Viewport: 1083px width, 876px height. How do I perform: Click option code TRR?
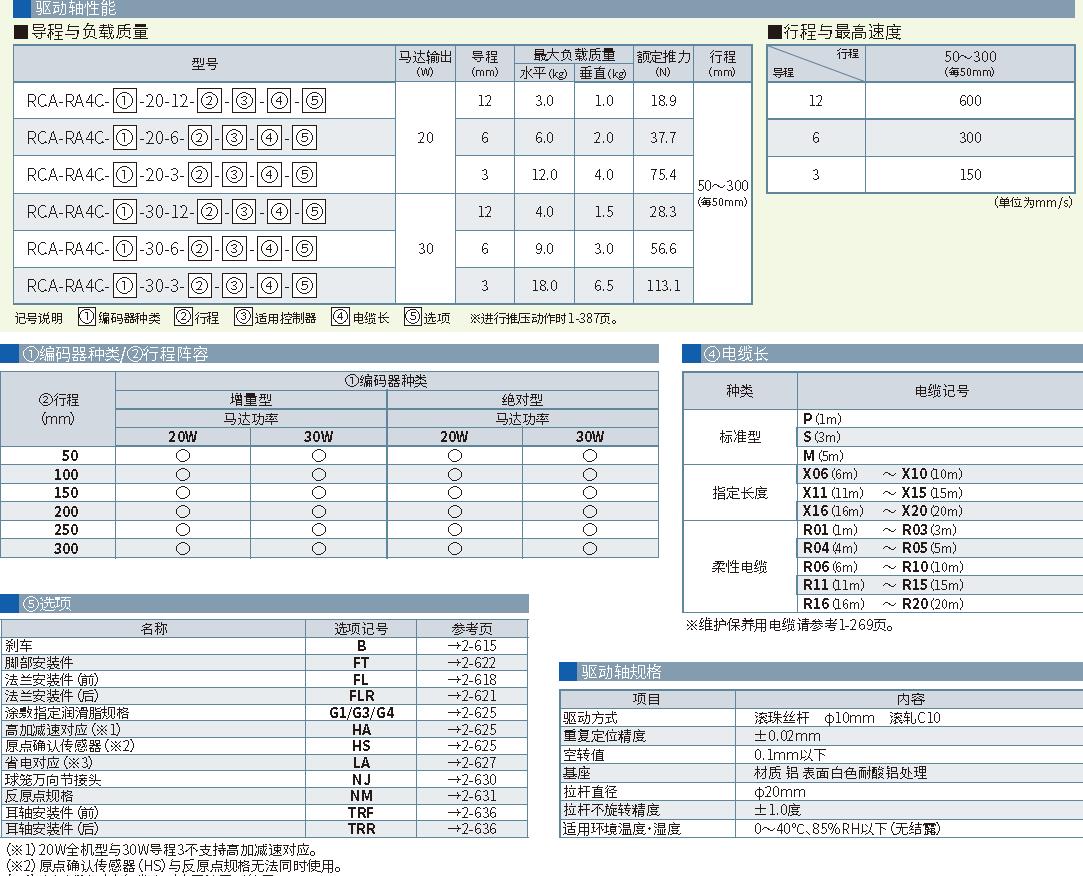coord(361,829)
